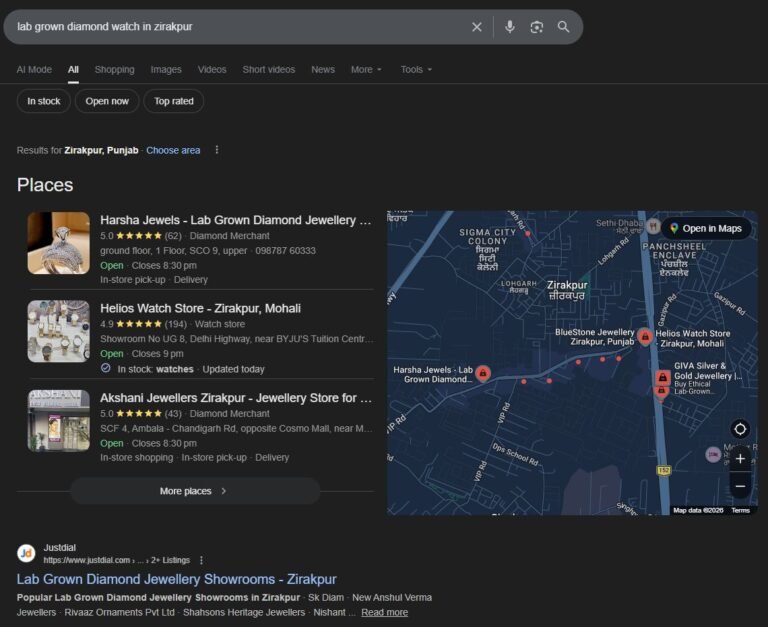The height and width of the screenshot is (627, 768).
Task: Open map Terms link
Action: coord(741,510)
